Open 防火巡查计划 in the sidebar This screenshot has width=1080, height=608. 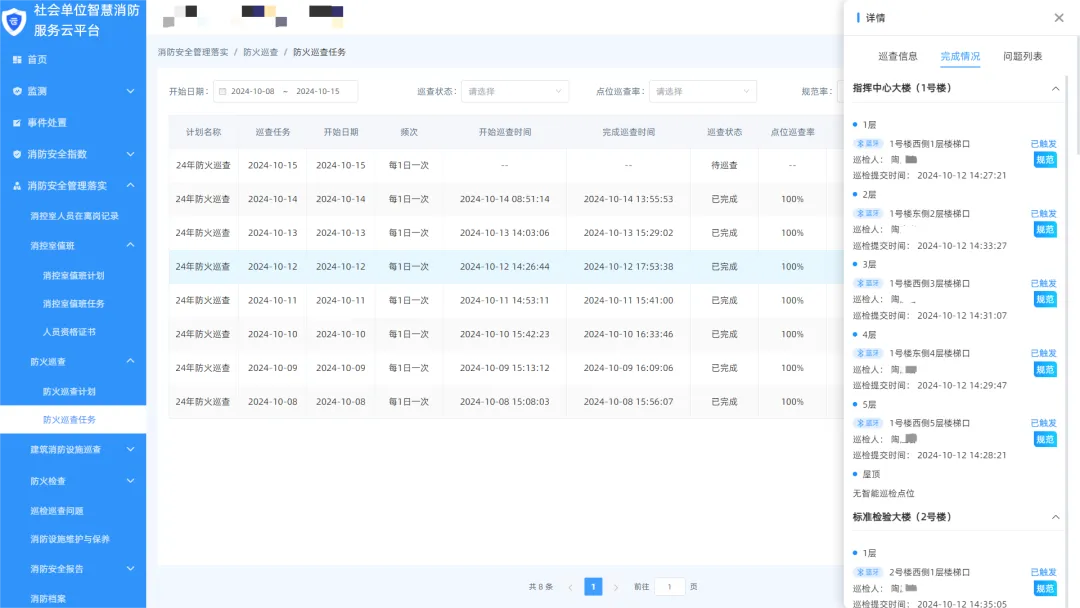69,392
